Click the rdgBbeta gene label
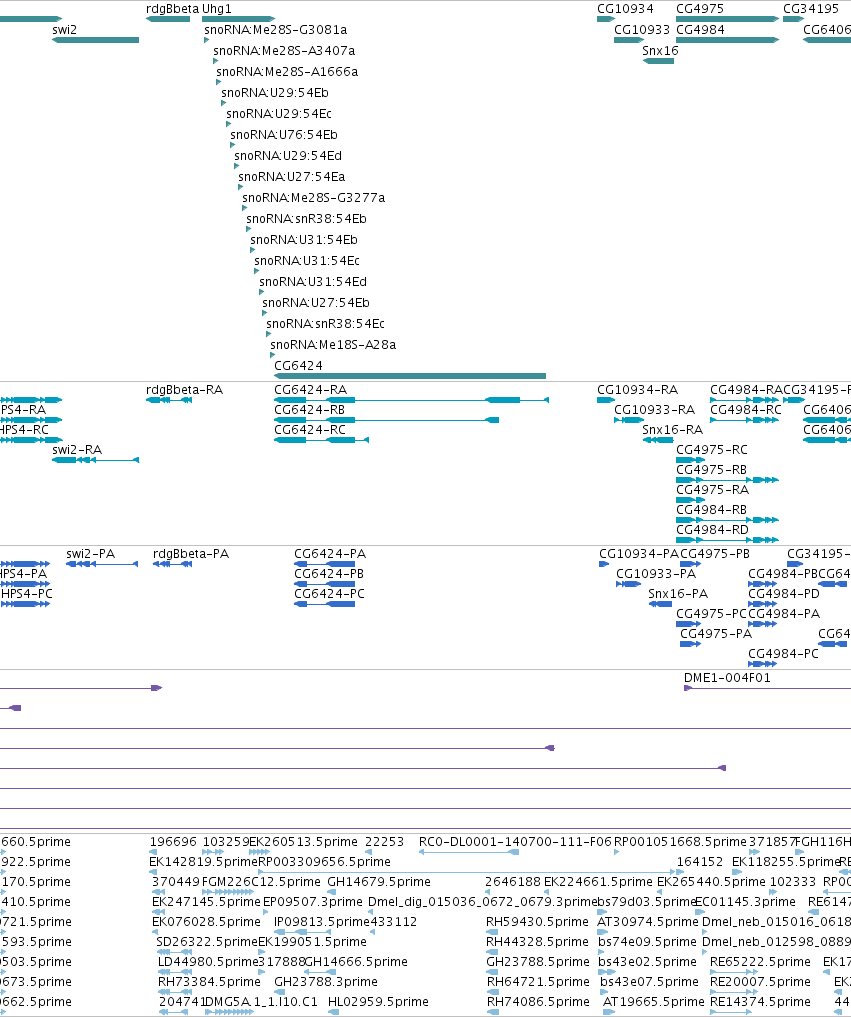The width and height of the screenshot is (851, 1017). point(173,9)
